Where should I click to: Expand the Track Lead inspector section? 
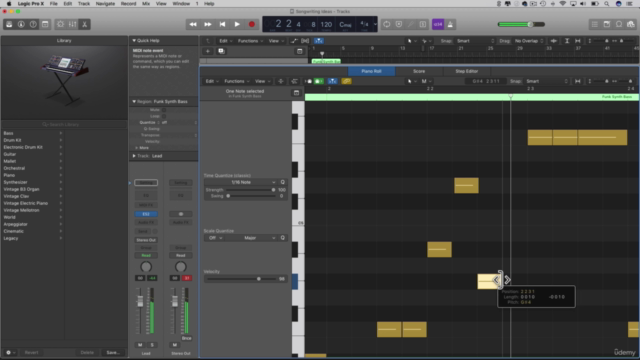pos(134,156)
